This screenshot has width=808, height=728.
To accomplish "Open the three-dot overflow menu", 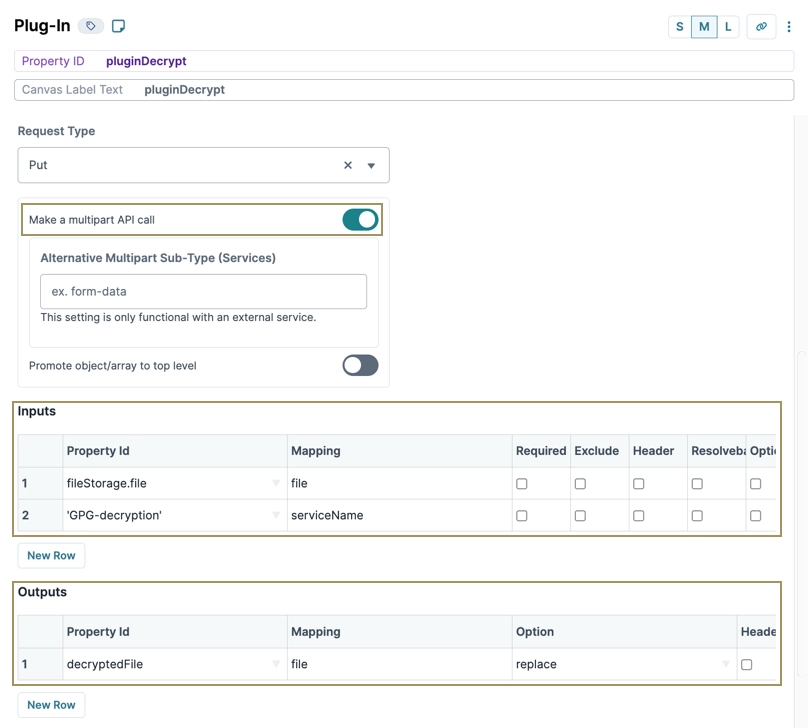I will pyautogui.click(x=787, y=26).
